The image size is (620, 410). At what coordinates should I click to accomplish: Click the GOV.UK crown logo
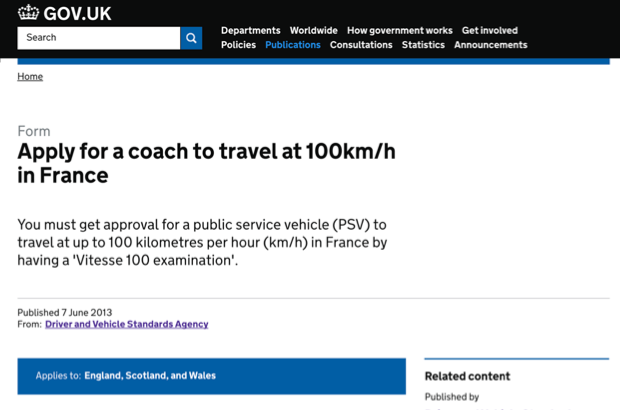point(28,12)
